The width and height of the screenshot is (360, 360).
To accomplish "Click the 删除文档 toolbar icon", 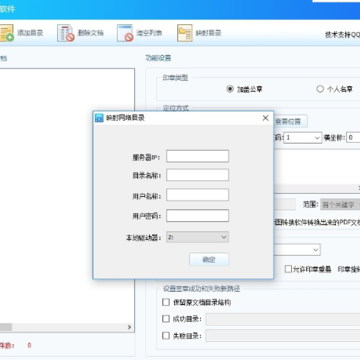I will 65,33.
